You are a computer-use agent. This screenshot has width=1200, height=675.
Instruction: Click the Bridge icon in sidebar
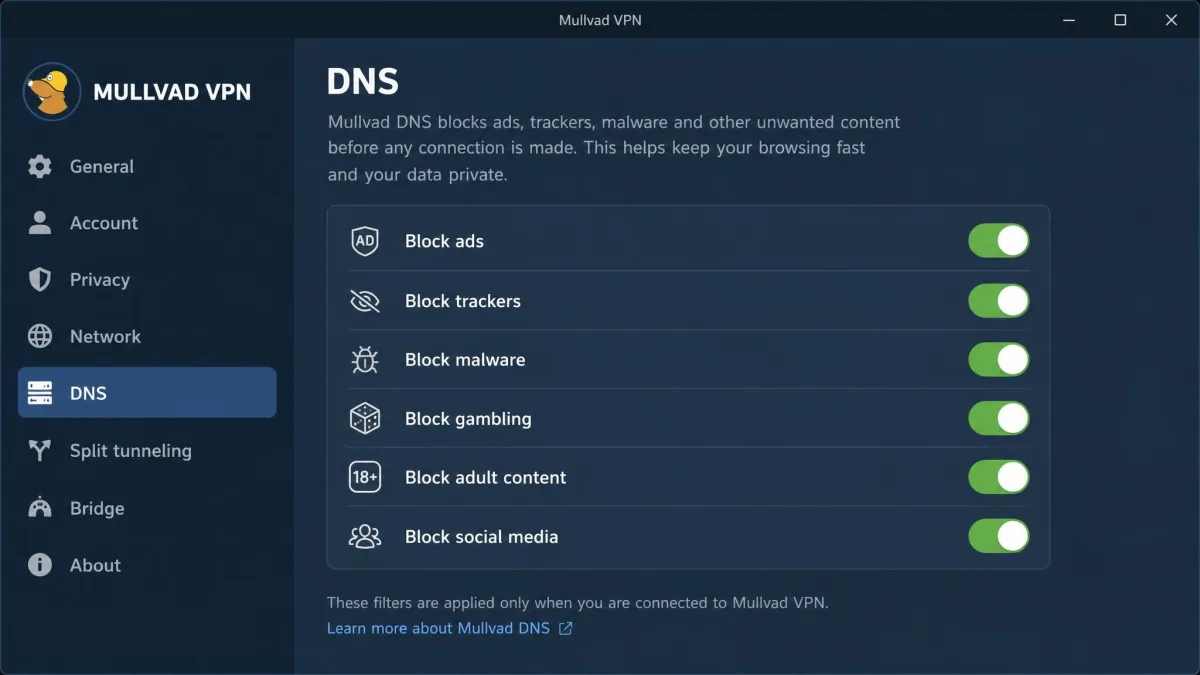coord(40,508)
